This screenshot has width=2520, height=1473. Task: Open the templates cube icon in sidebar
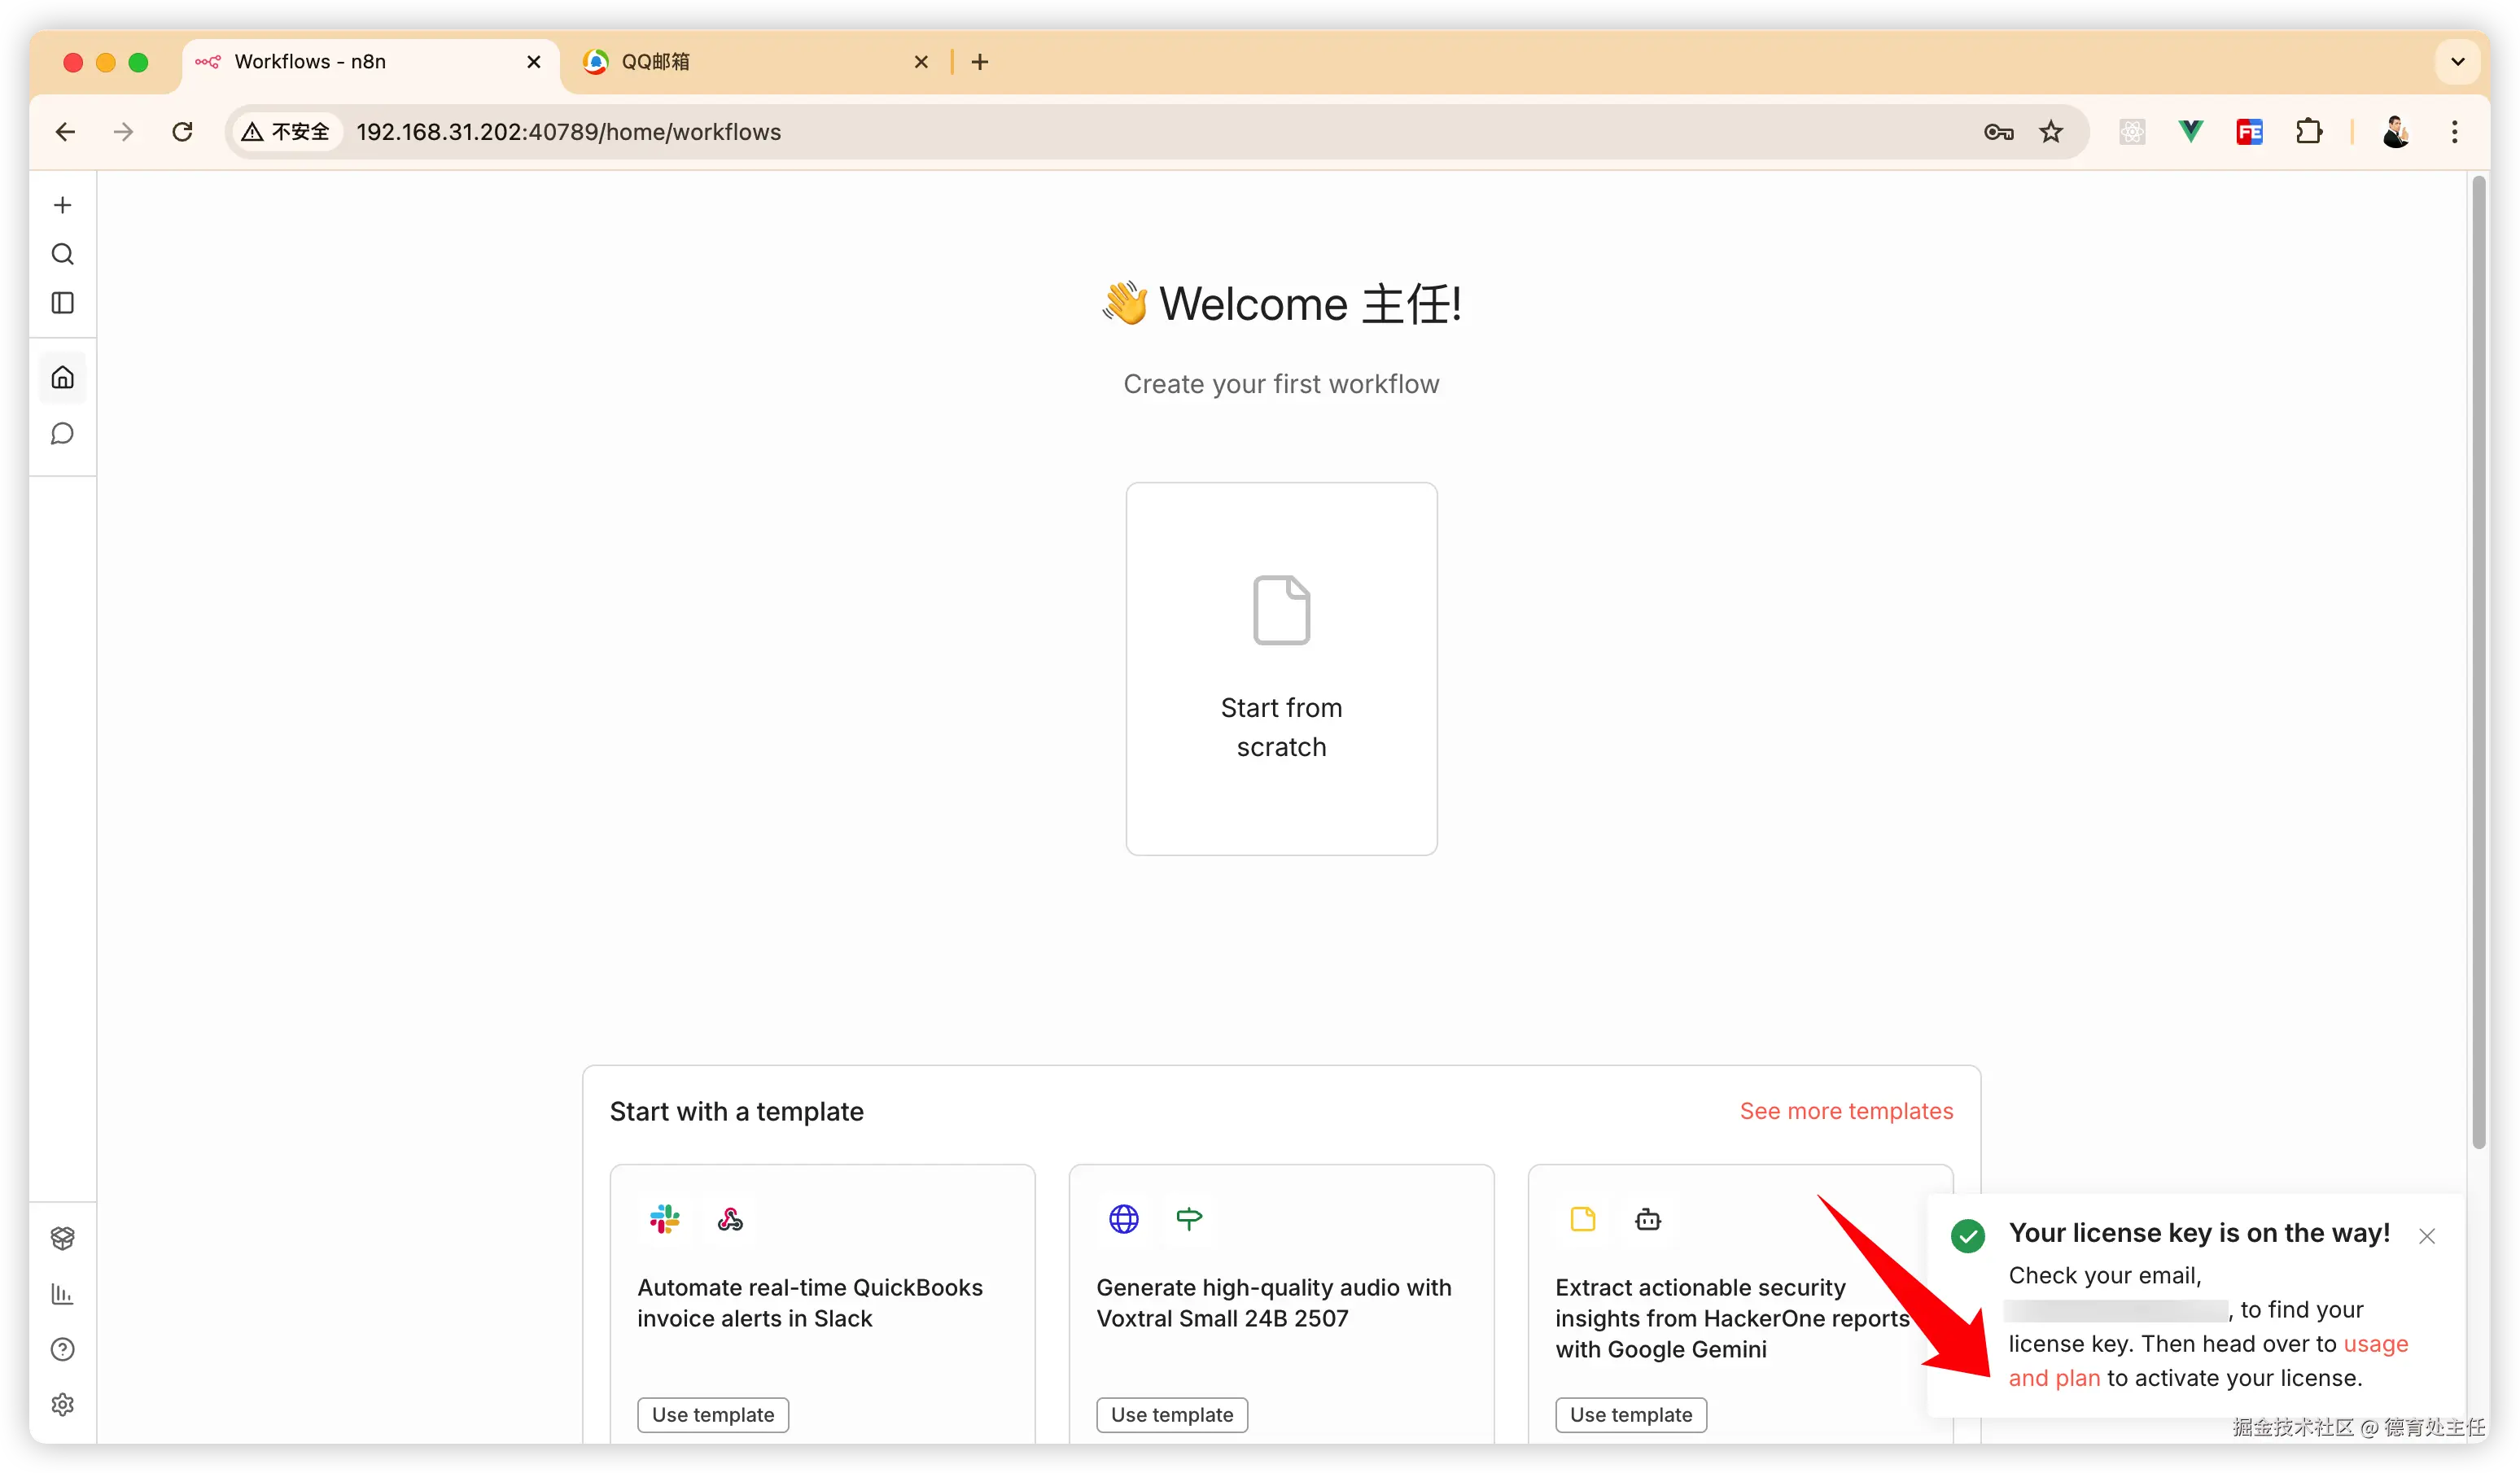(x=62, y=1238)
